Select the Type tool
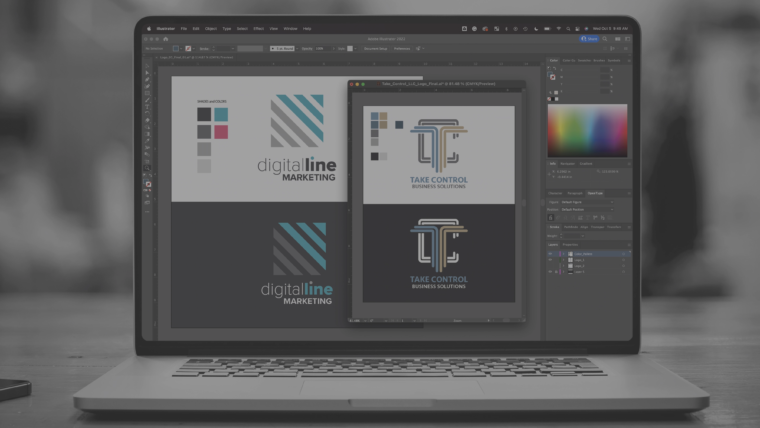The image size is (760, 428). point(148,106)
